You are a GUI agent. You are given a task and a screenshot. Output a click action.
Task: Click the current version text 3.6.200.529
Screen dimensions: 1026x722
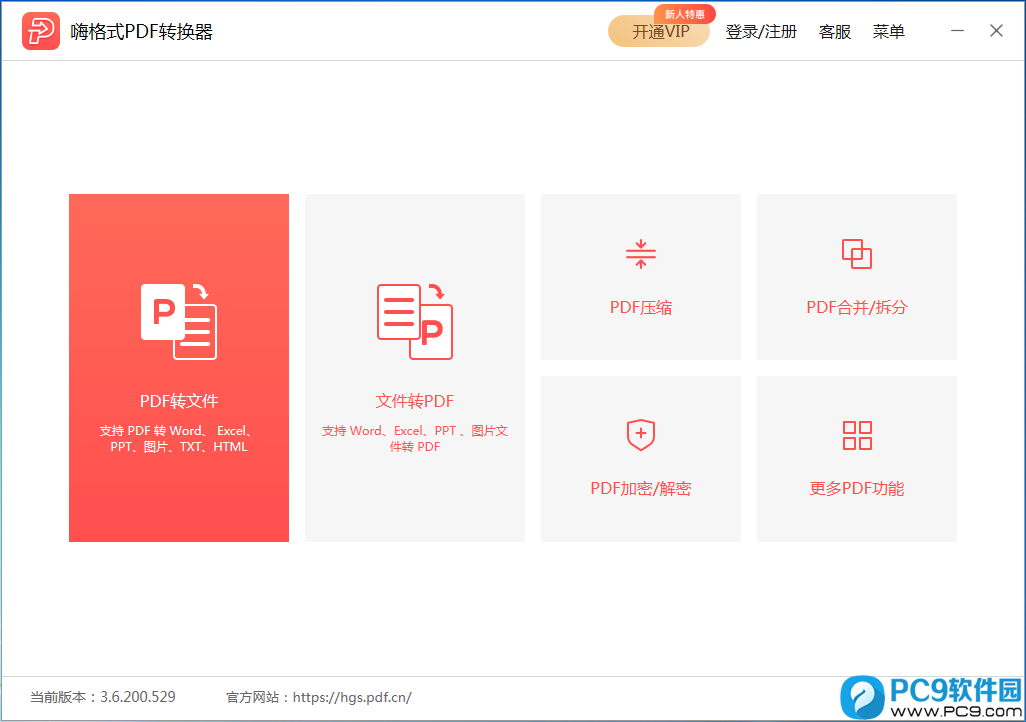(x=137, y=696)
